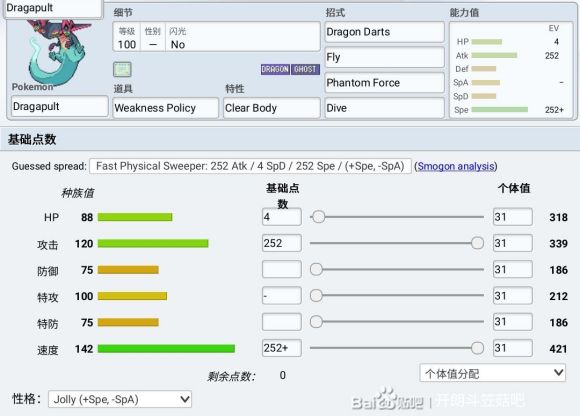Viewport: 580px width, 416px height.
Task: Click the Special Attack EV slider handle
Action: (316, 295)
